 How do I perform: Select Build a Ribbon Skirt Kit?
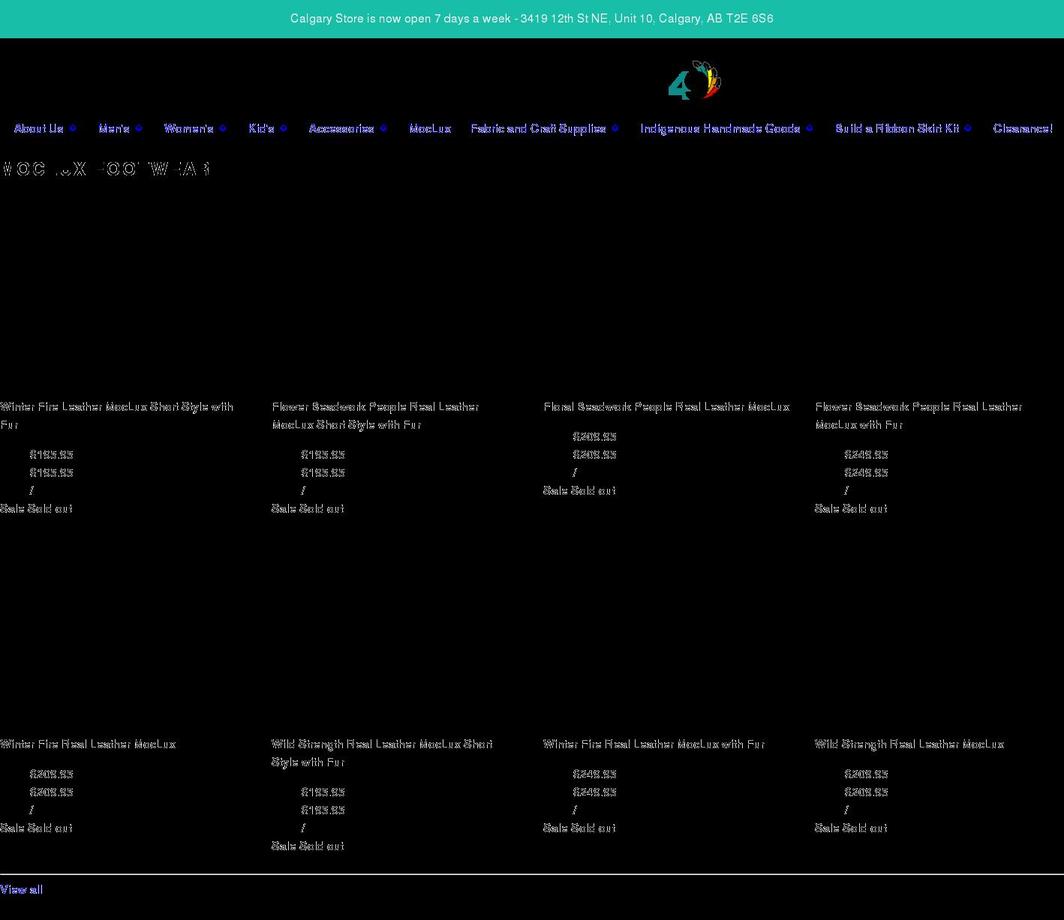click(x=897, y=129)
